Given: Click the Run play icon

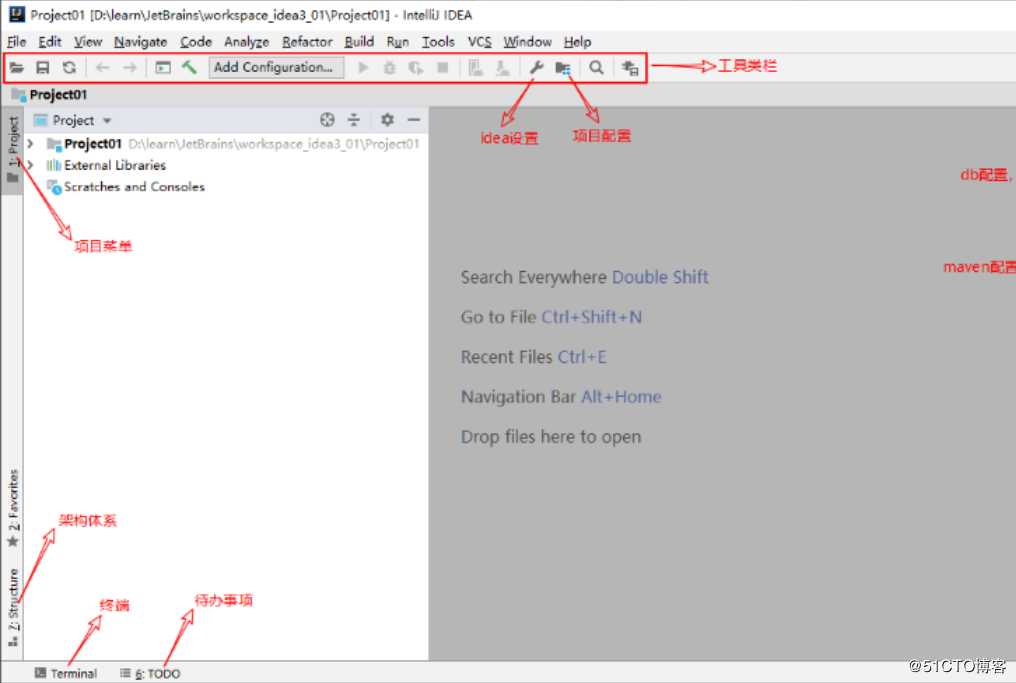Looking at the screenshot, I should [x=363, y=67].
